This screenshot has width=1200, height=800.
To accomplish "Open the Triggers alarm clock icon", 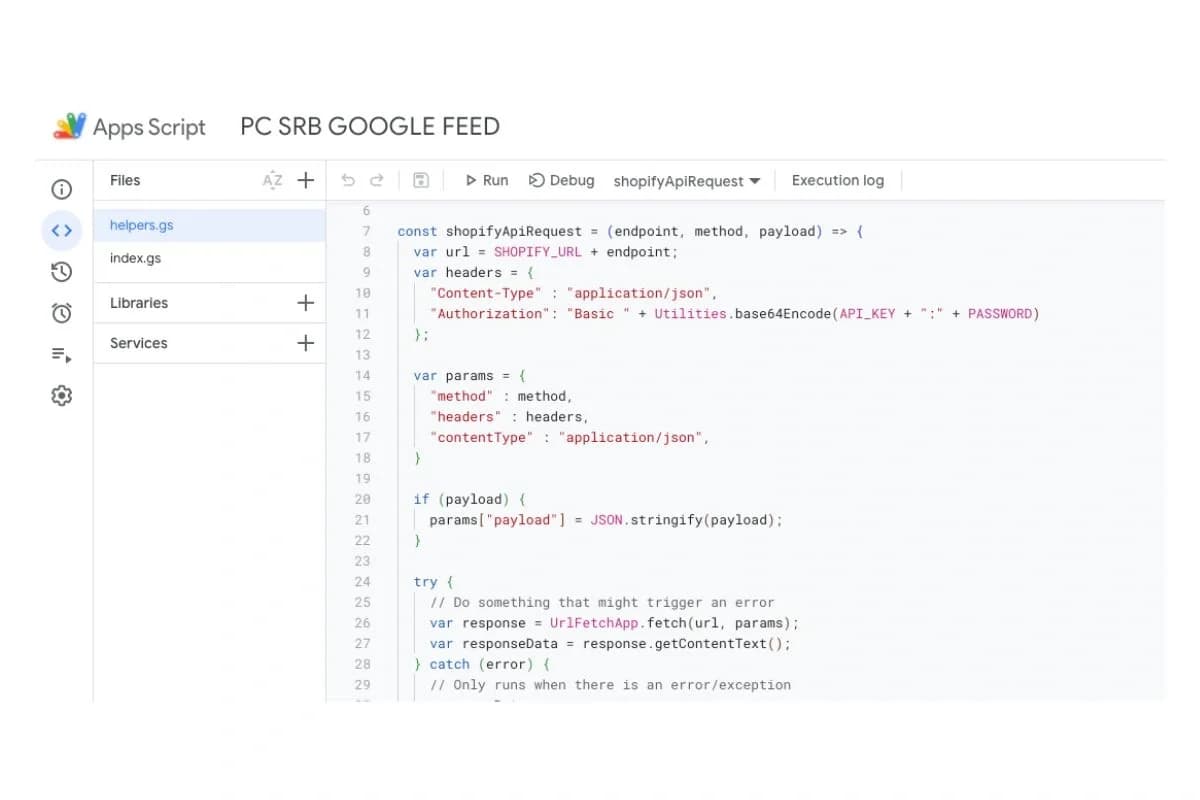I will coord(61,313).
